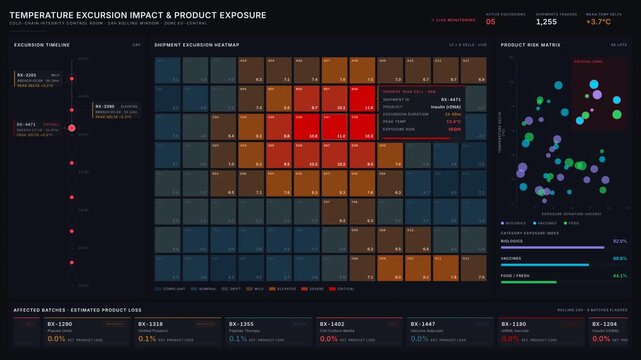Image resolution: width=641 pixels, height=360 pixels.
Task: Click the Active Excursions count 05
Action: point(491,22)
